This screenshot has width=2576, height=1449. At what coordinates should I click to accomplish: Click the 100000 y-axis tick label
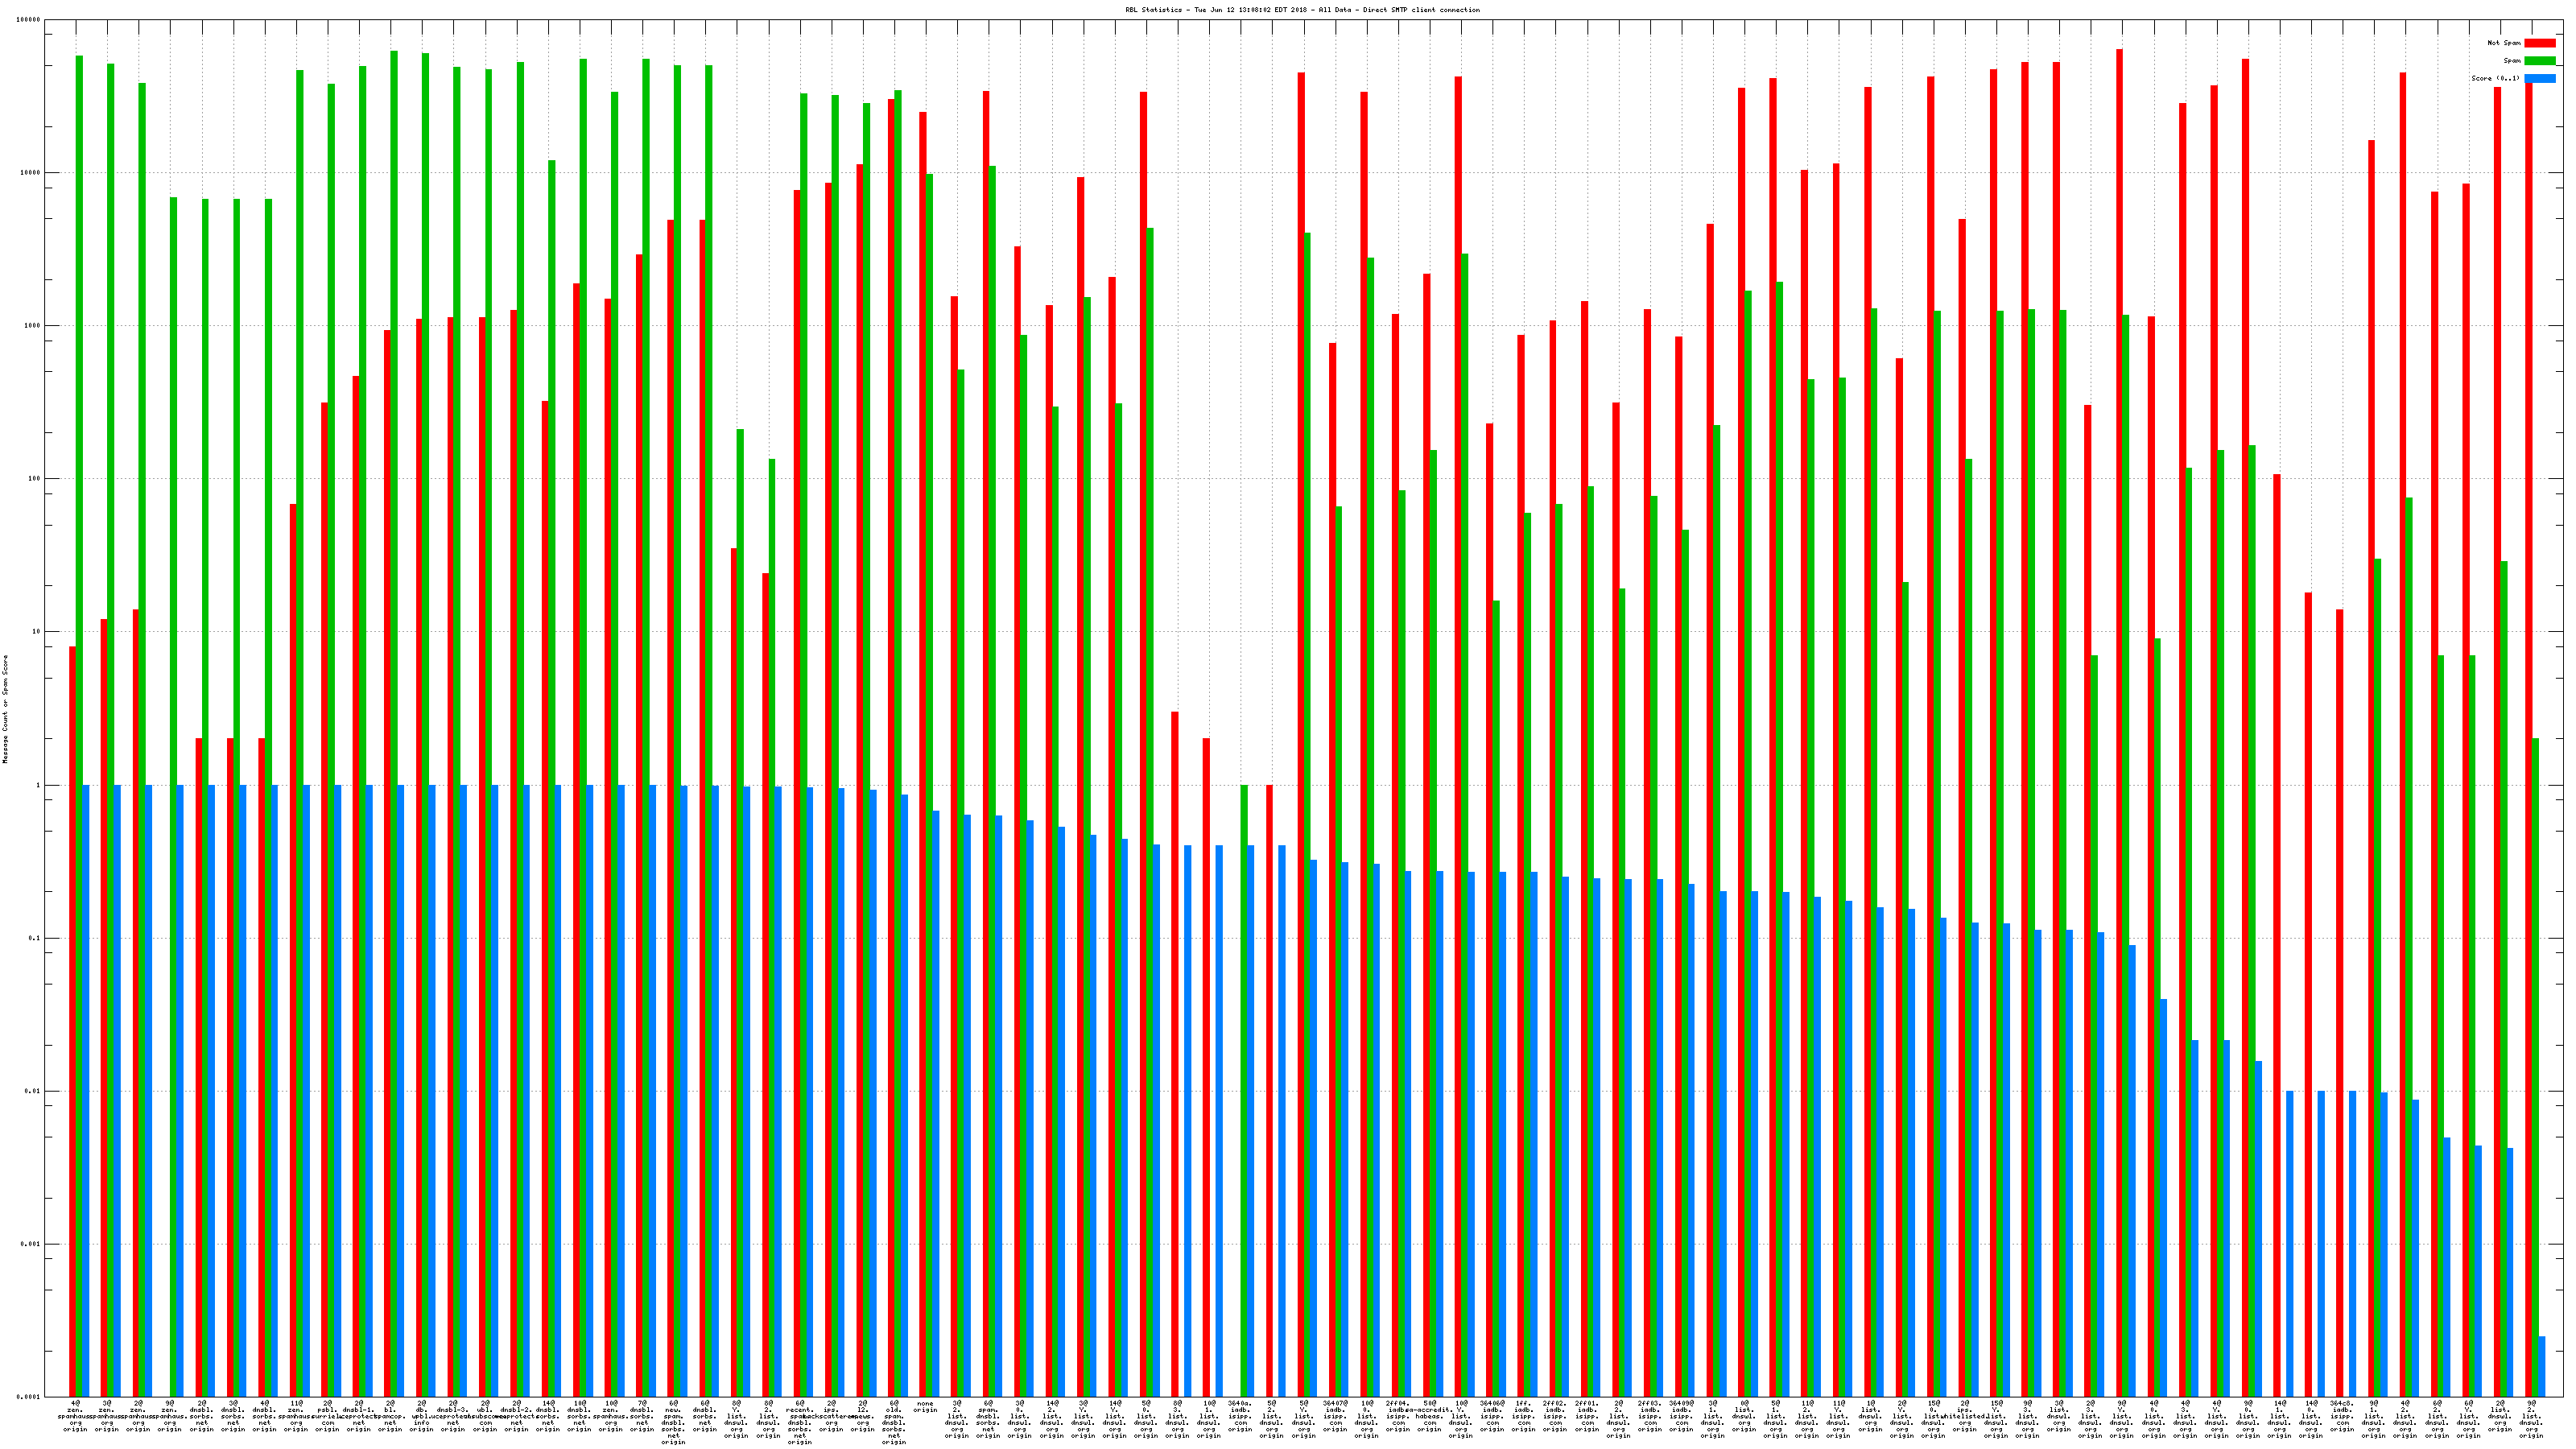[29, 20]
